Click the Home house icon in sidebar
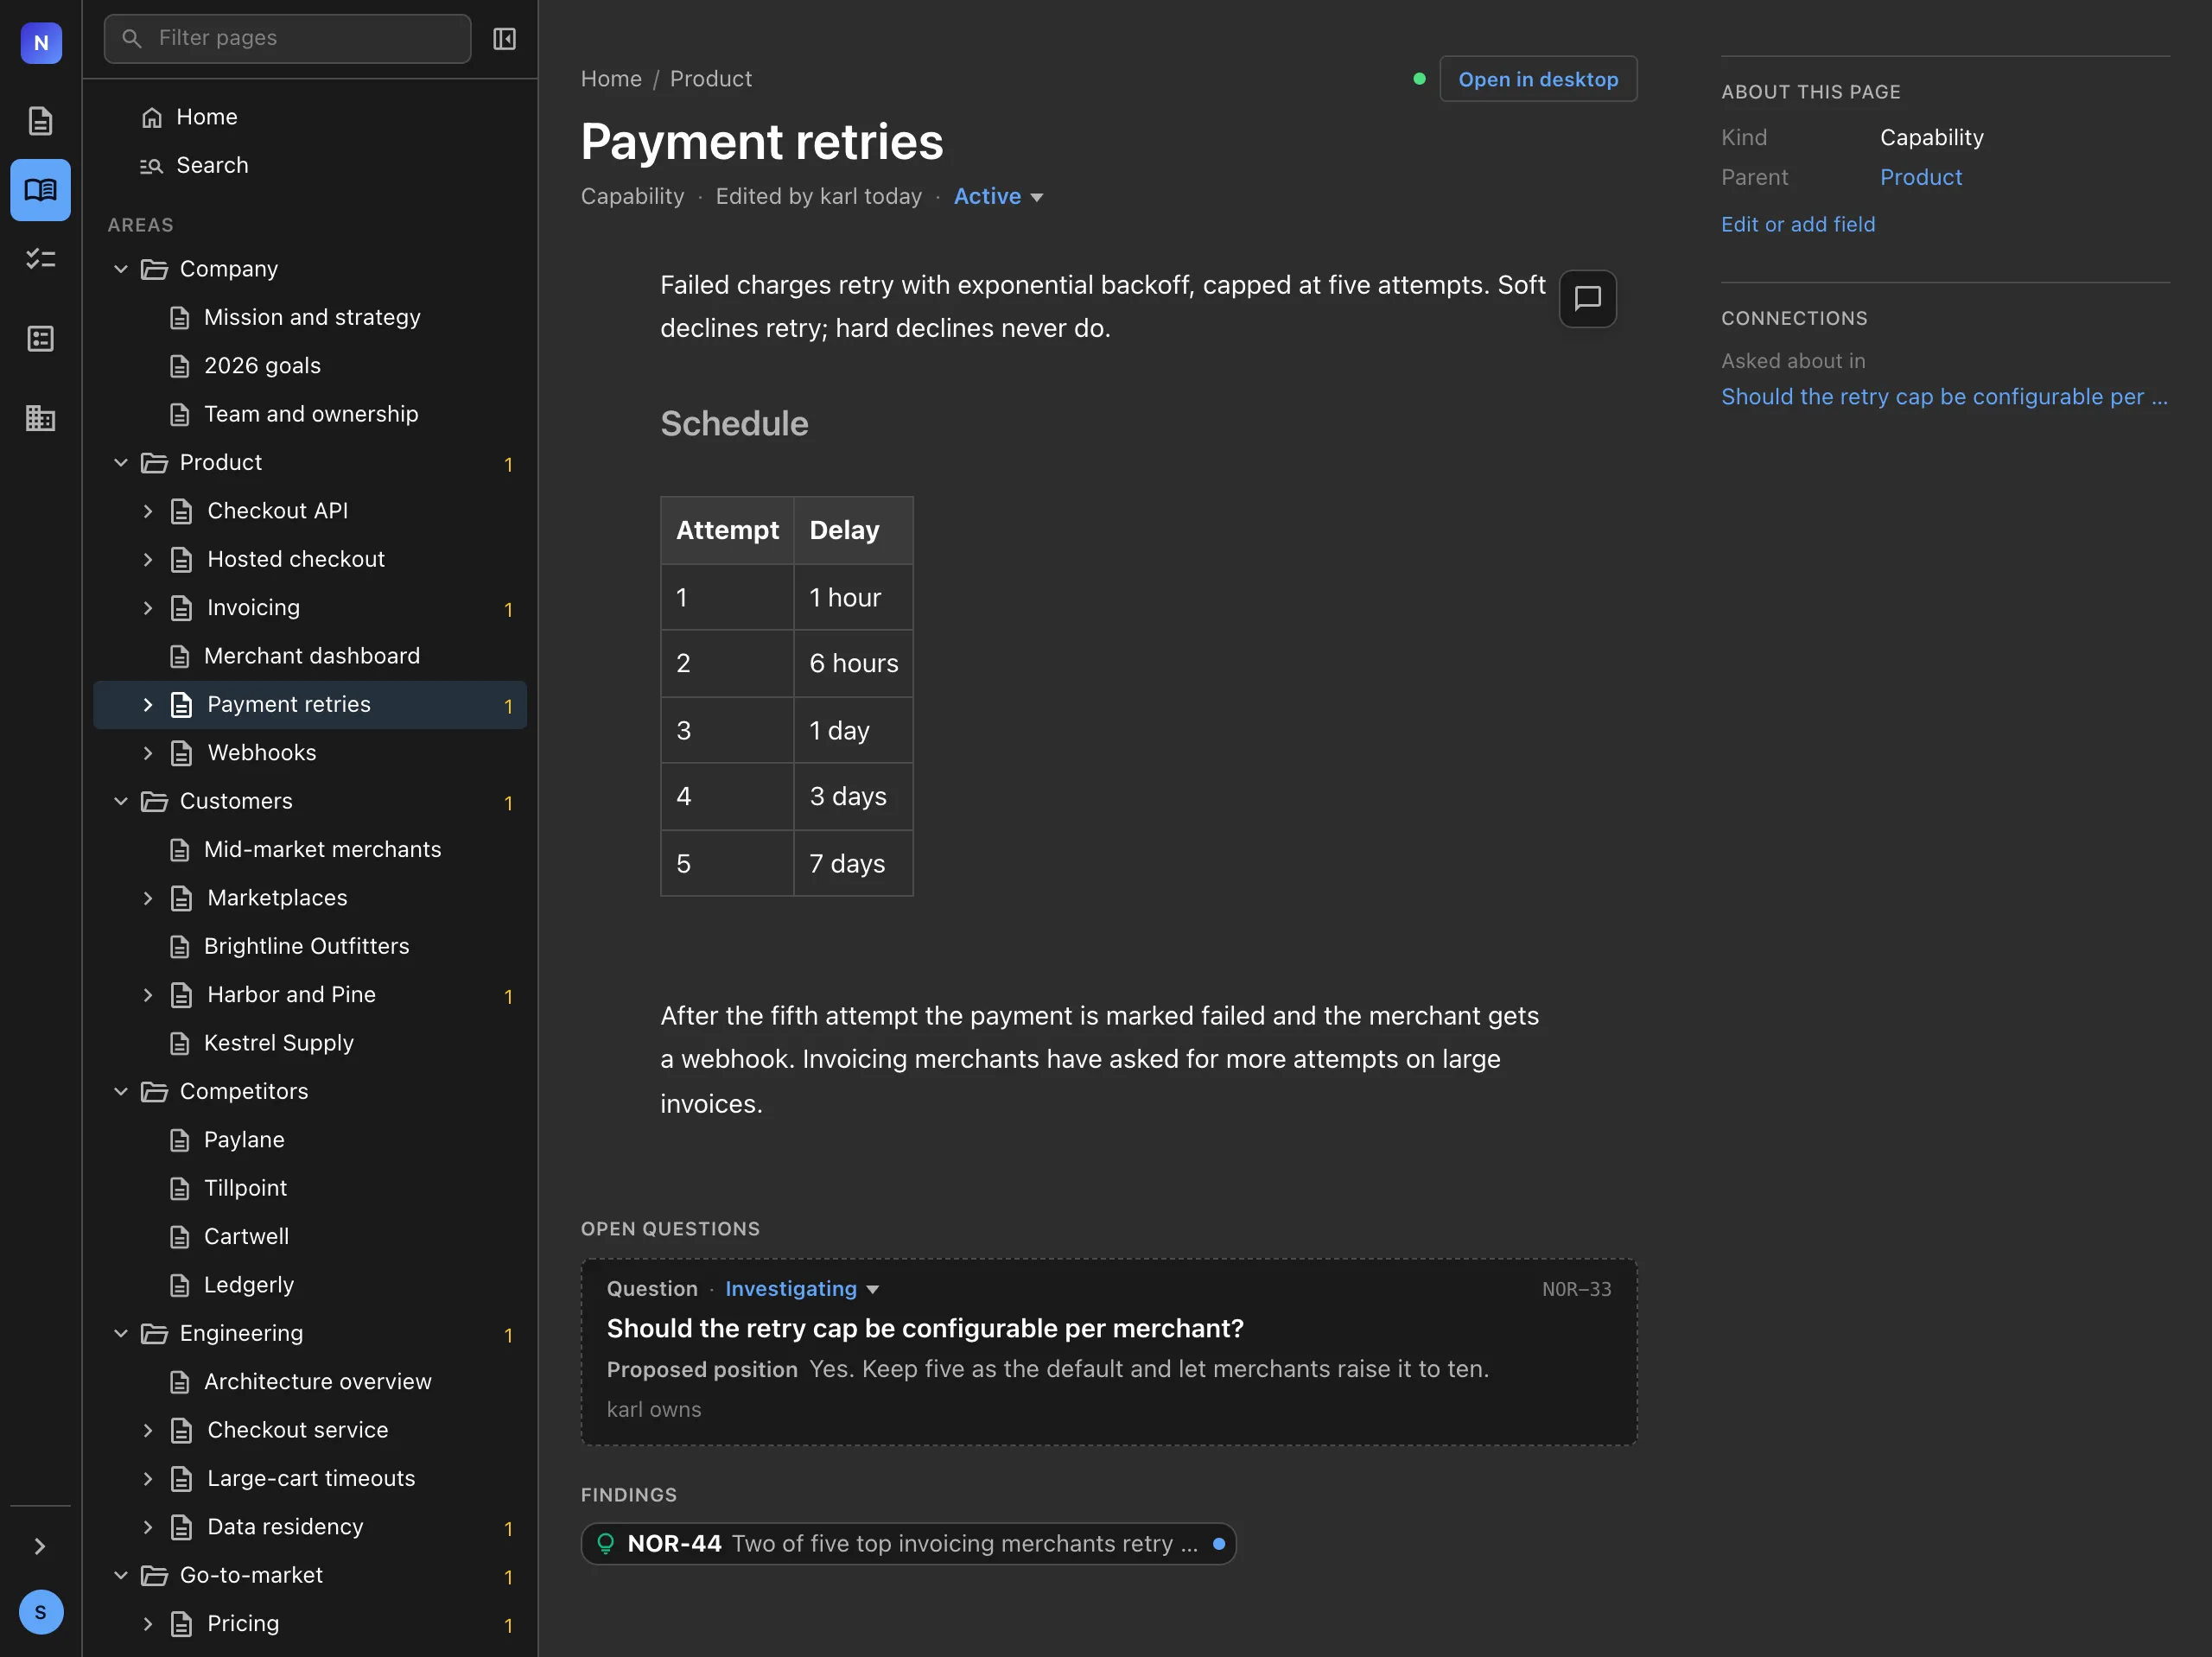The image size is (2212, 1657). [x=152, y=117]
